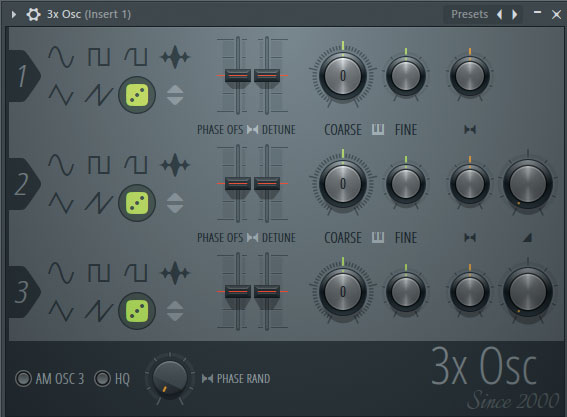Click oscillator 2 stereo panning knob
Viewport: 567px width, 417px height.
click(x=470, y=184)
